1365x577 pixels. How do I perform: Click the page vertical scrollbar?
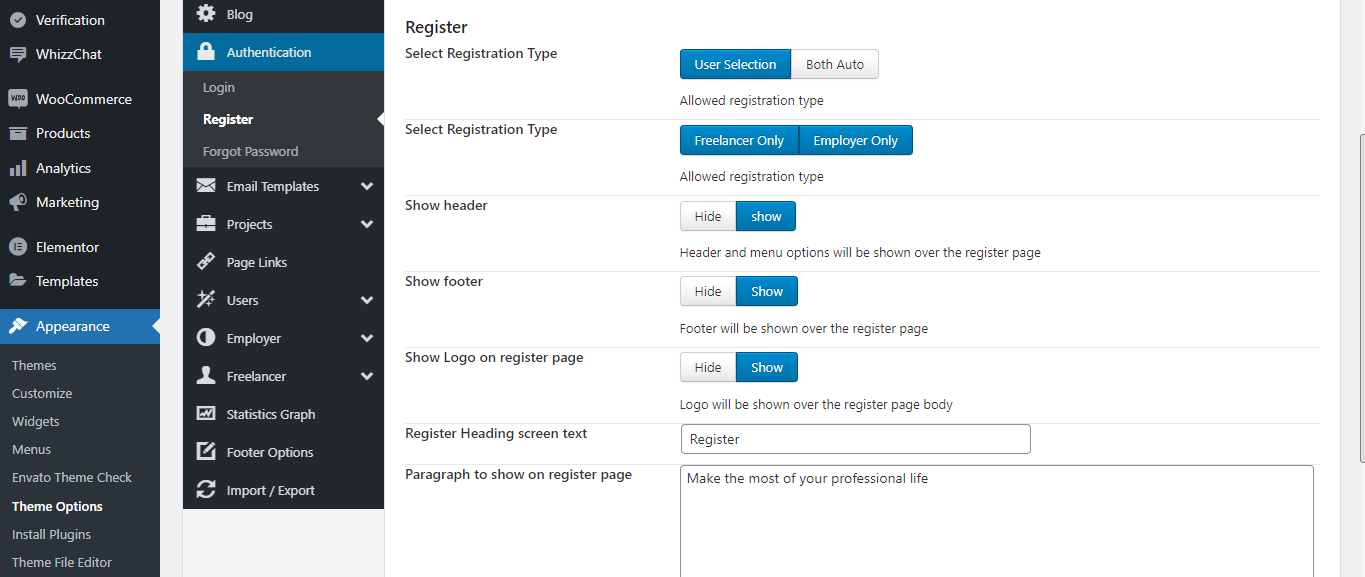(1361, 299)
